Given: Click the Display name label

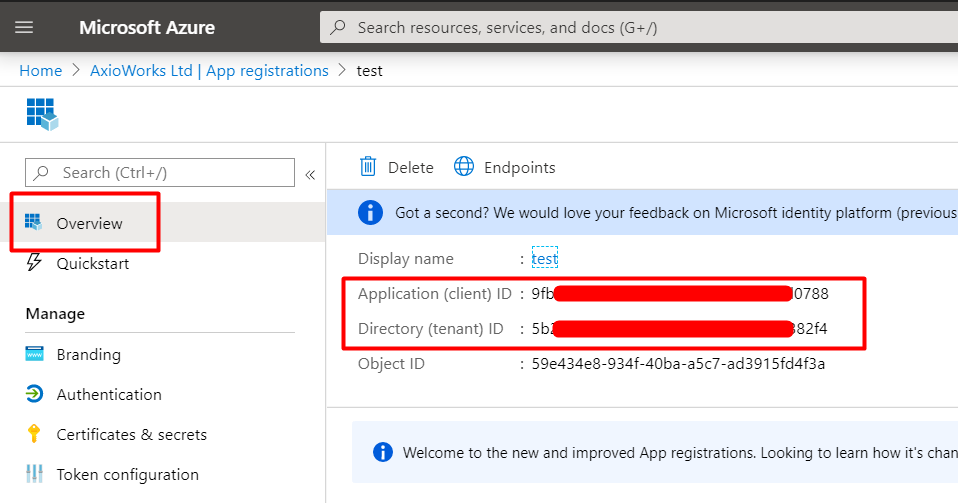Looking at the screenshot, I should [x=406, y=259].
